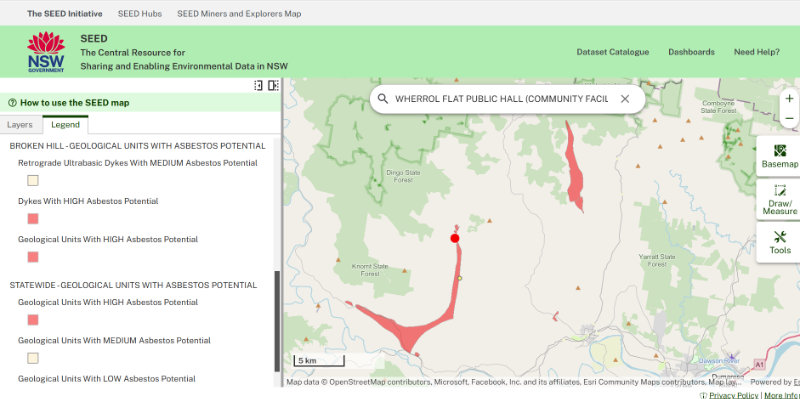Open How to use the SEED map
The width and height of the screenshot is (800, 399).
point(74,103)
